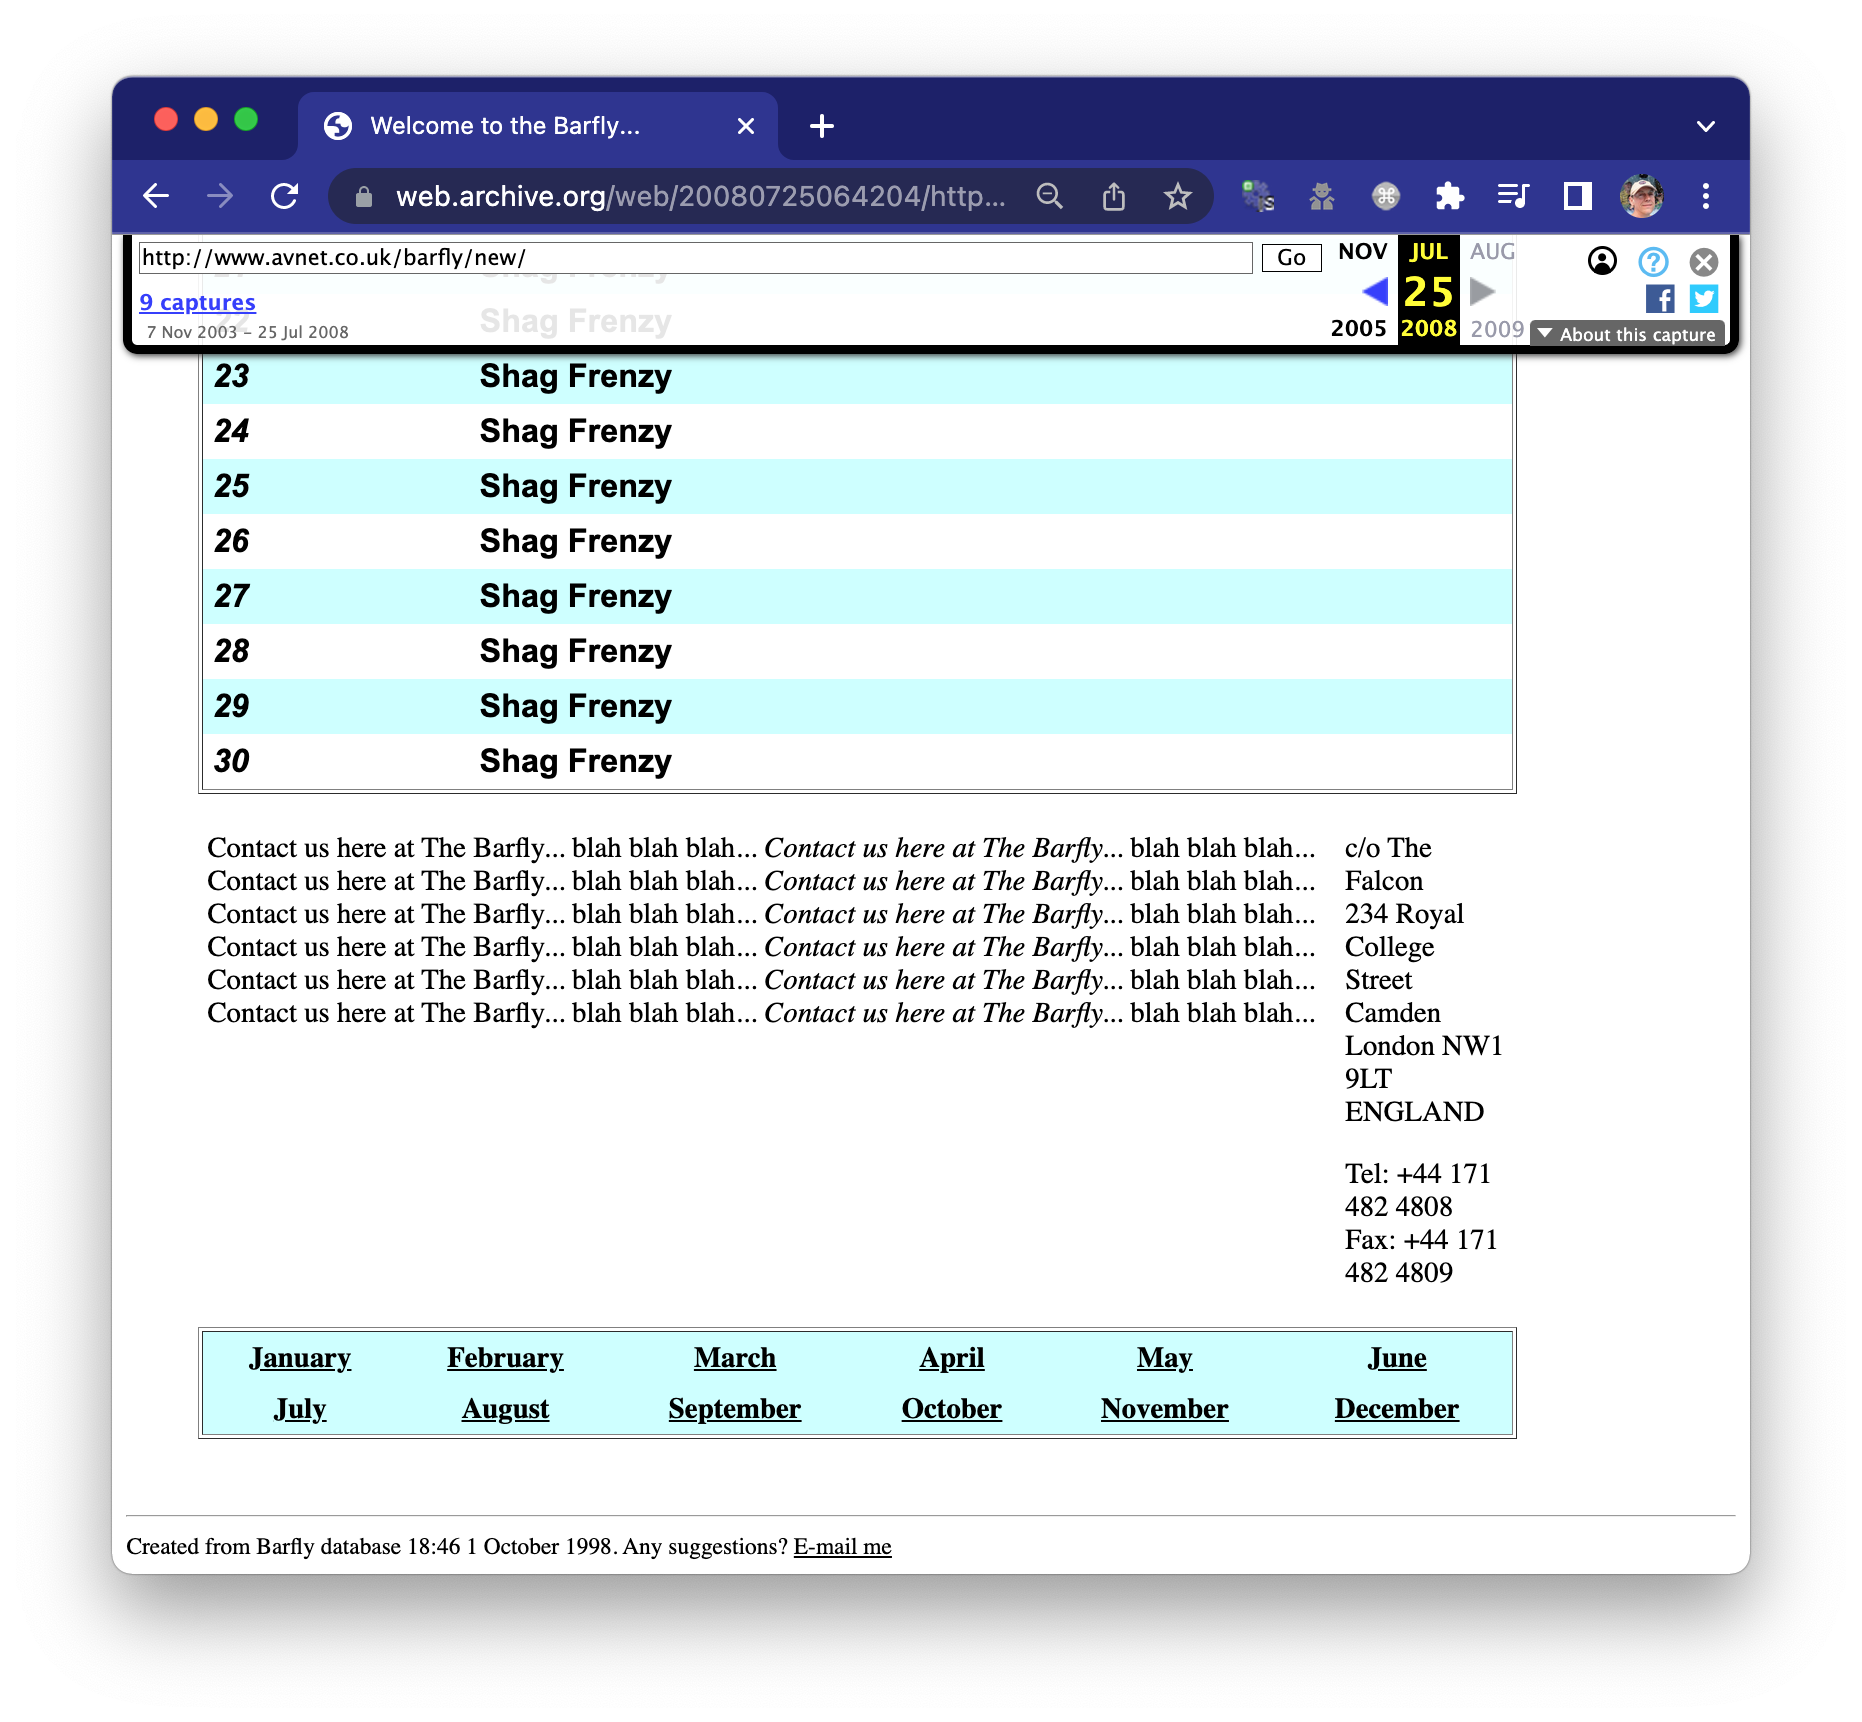Click the Wayback Machine URL field
1862x1722 pixels.
pyautogui.click(x=695, y=257)
